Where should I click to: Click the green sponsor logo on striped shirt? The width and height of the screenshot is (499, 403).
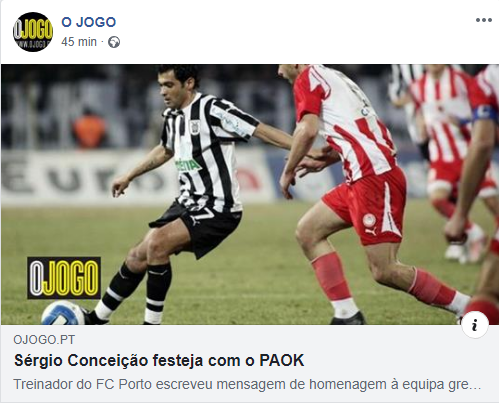[188, 164]
